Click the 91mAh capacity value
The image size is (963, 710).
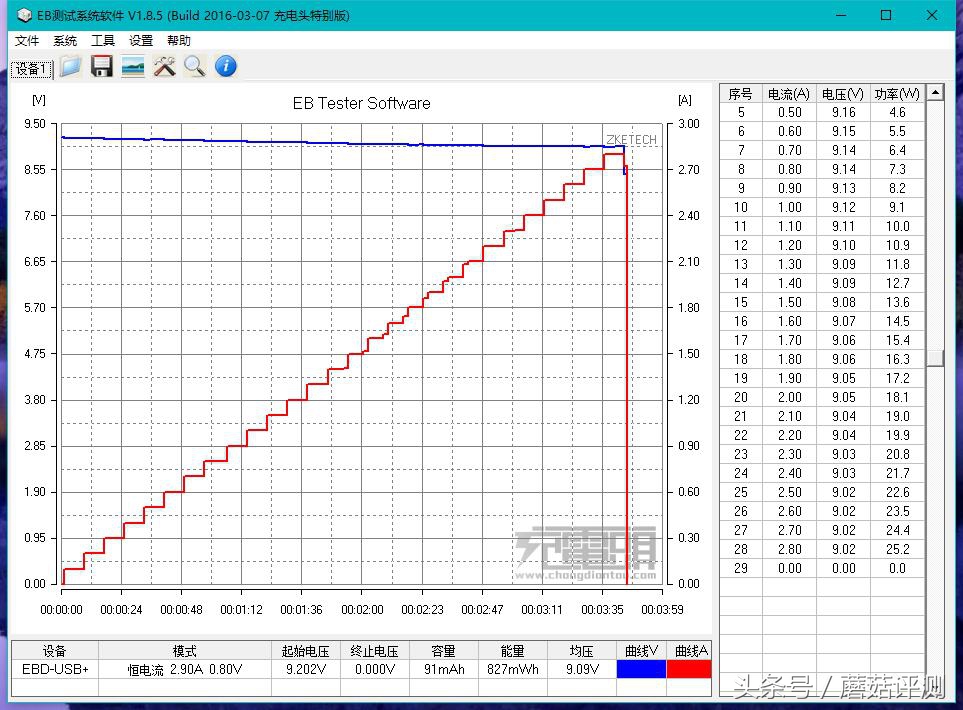(x=443, y=669)
